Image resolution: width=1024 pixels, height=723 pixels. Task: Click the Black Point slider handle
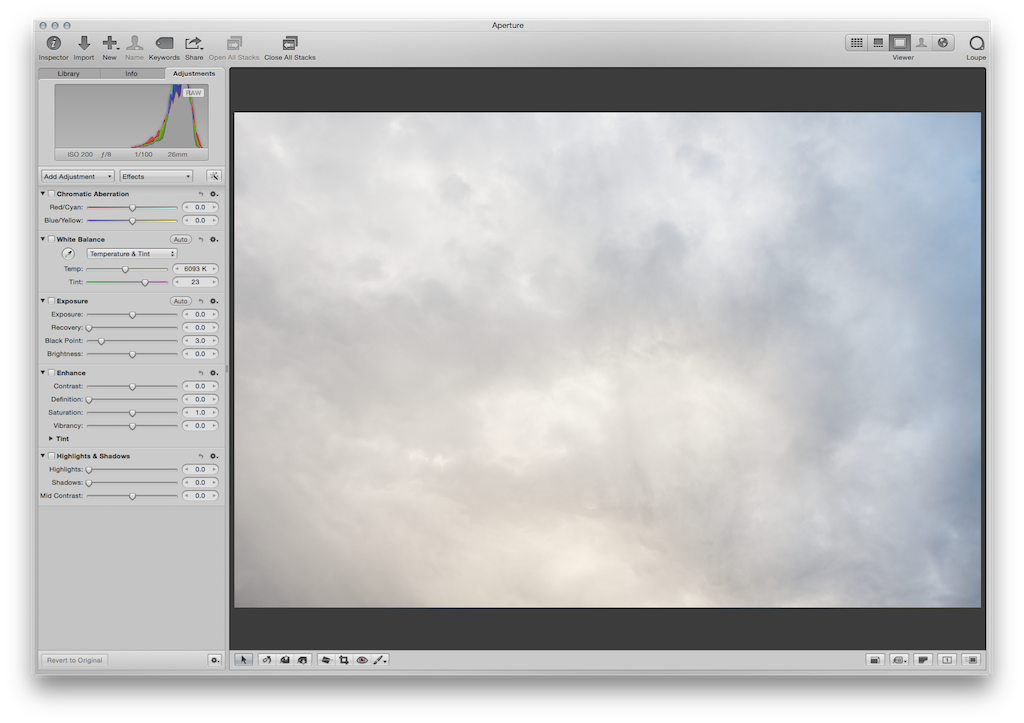(101, 341)
